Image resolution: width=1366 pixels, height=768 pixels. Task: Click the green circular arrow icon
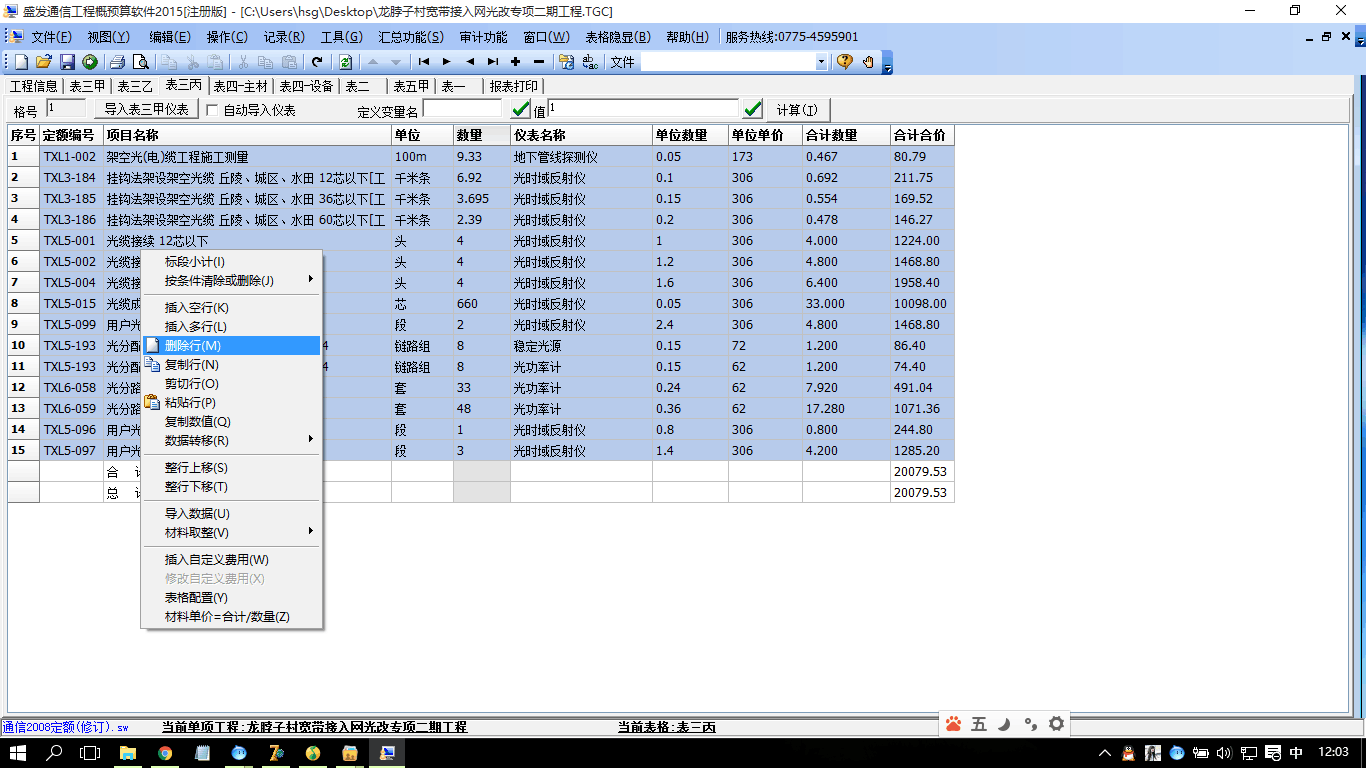(89, 62)
